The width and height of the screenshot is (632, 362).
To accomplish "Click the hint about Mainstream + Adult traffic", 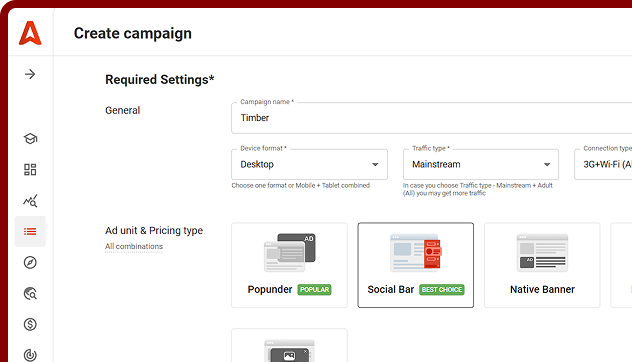I will [478, 189].
